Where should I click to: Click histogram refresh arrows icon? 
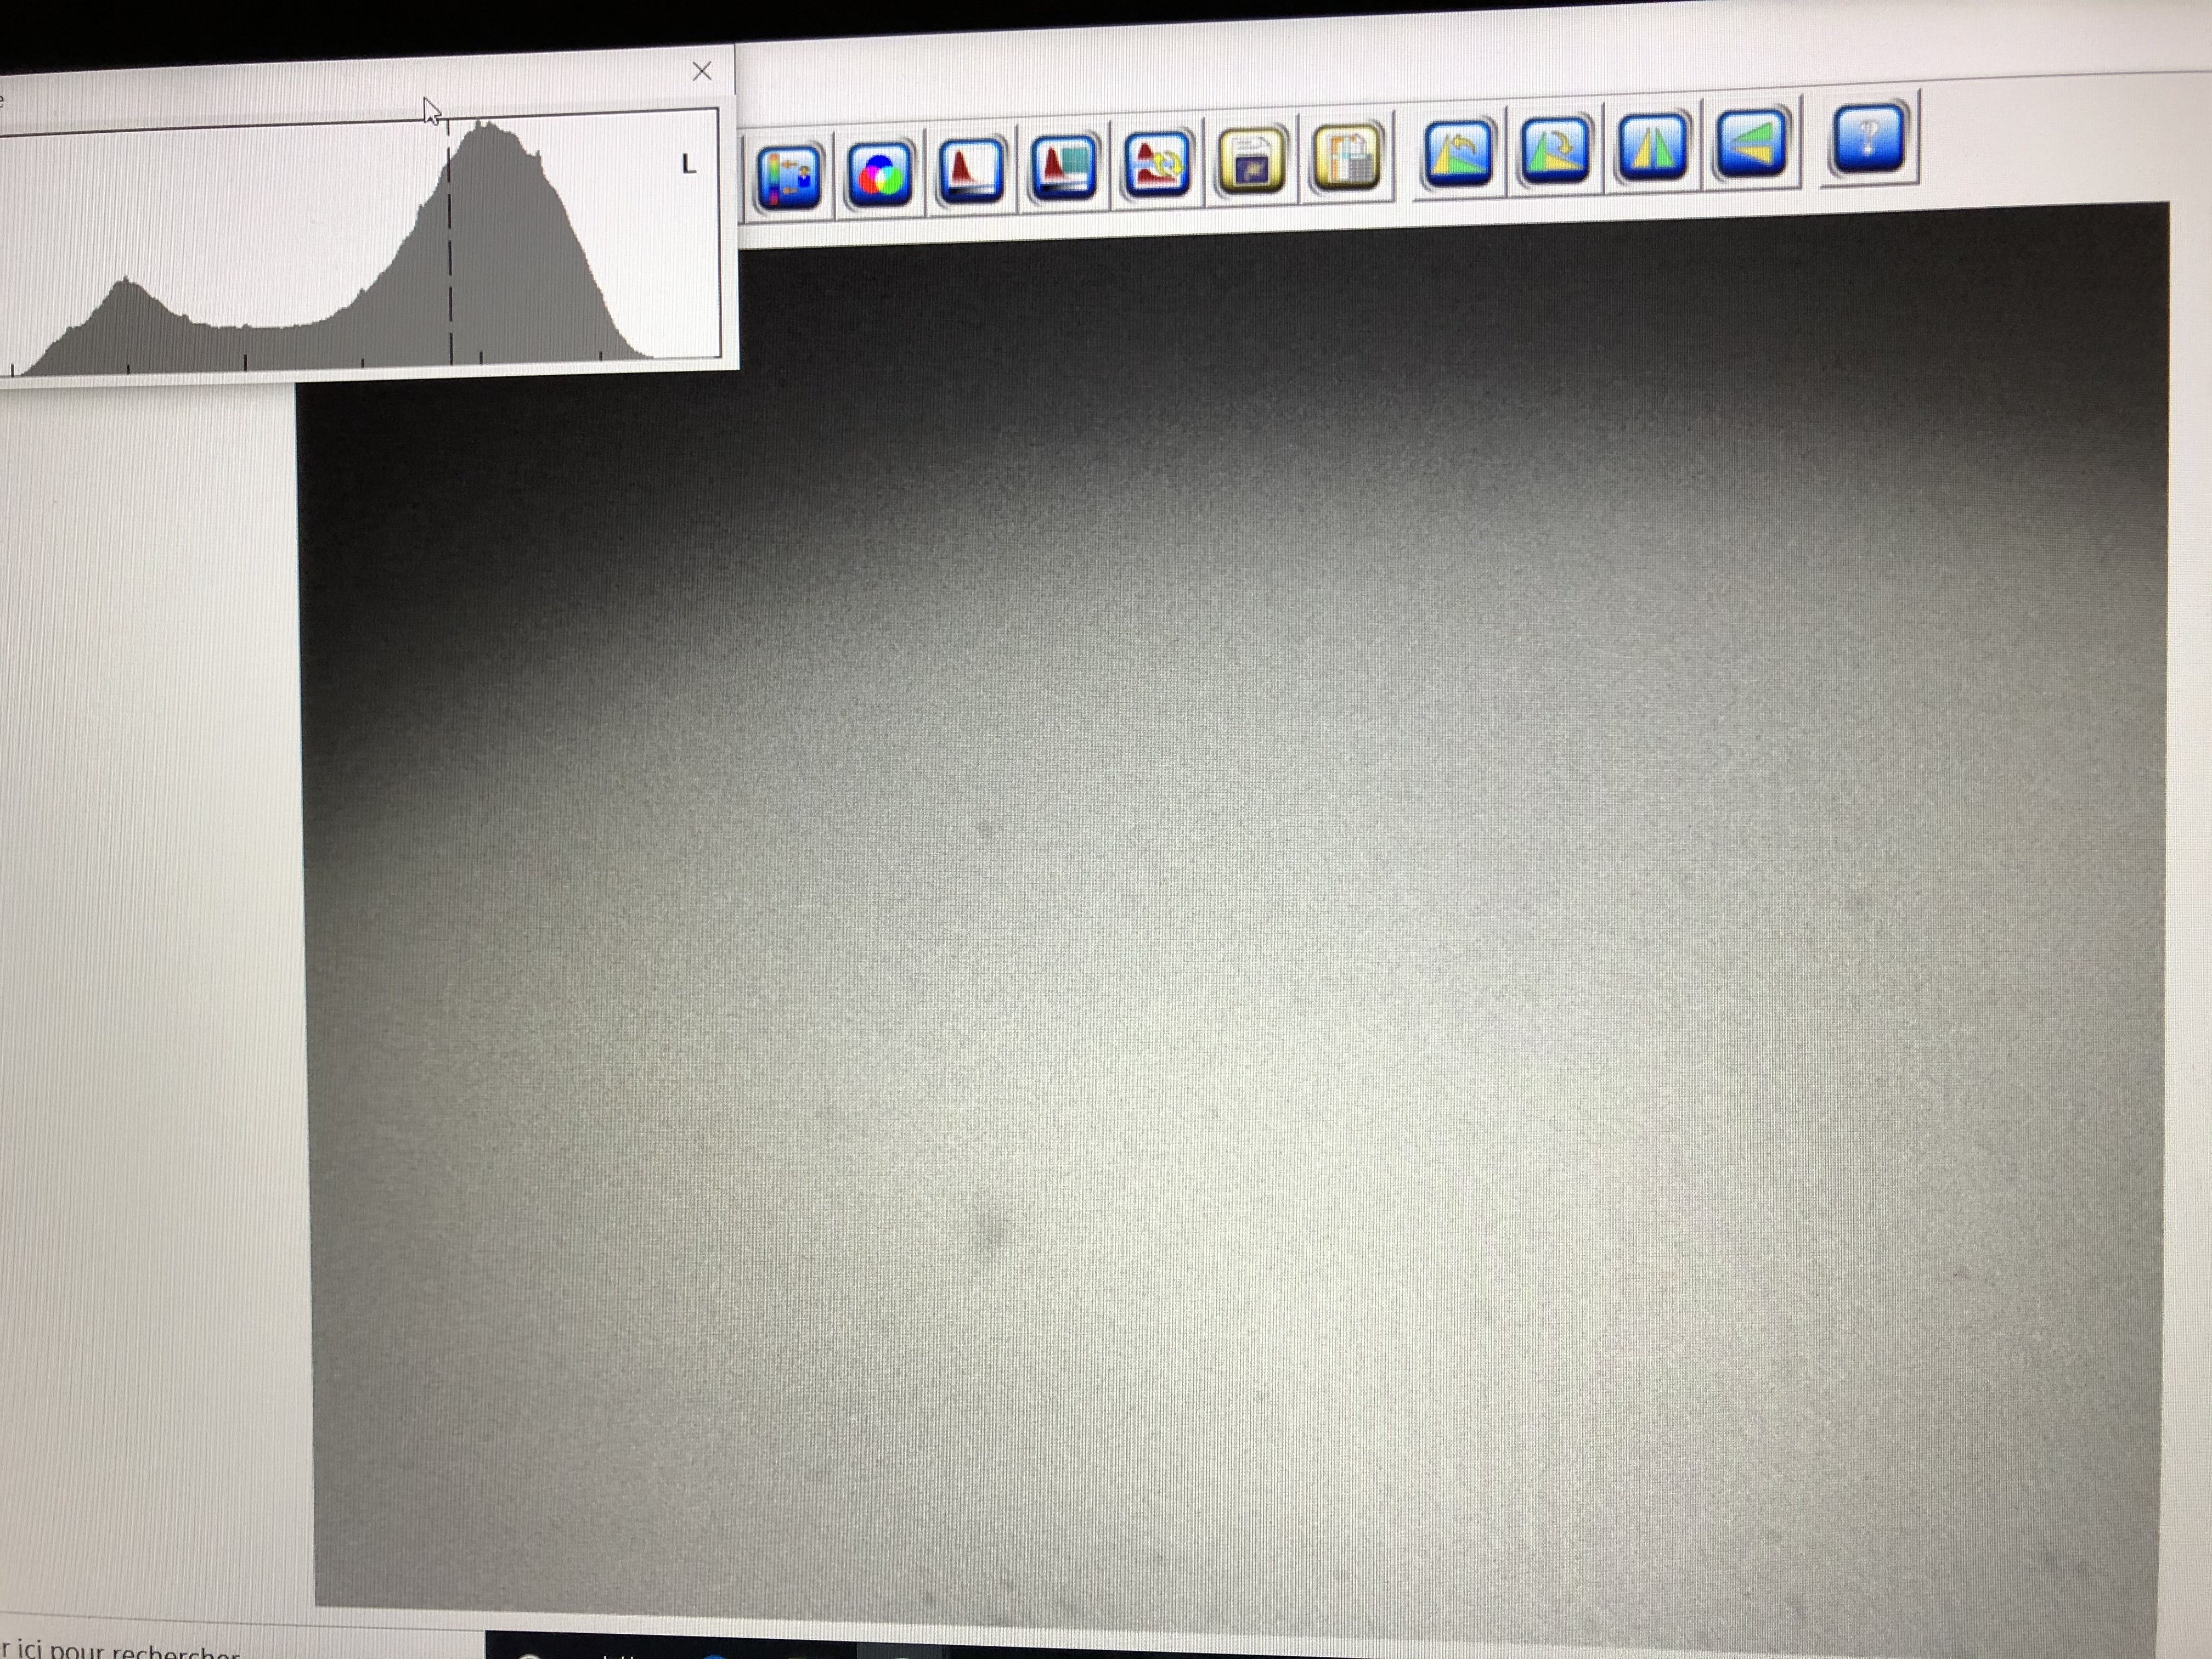tap(1157, 163)
